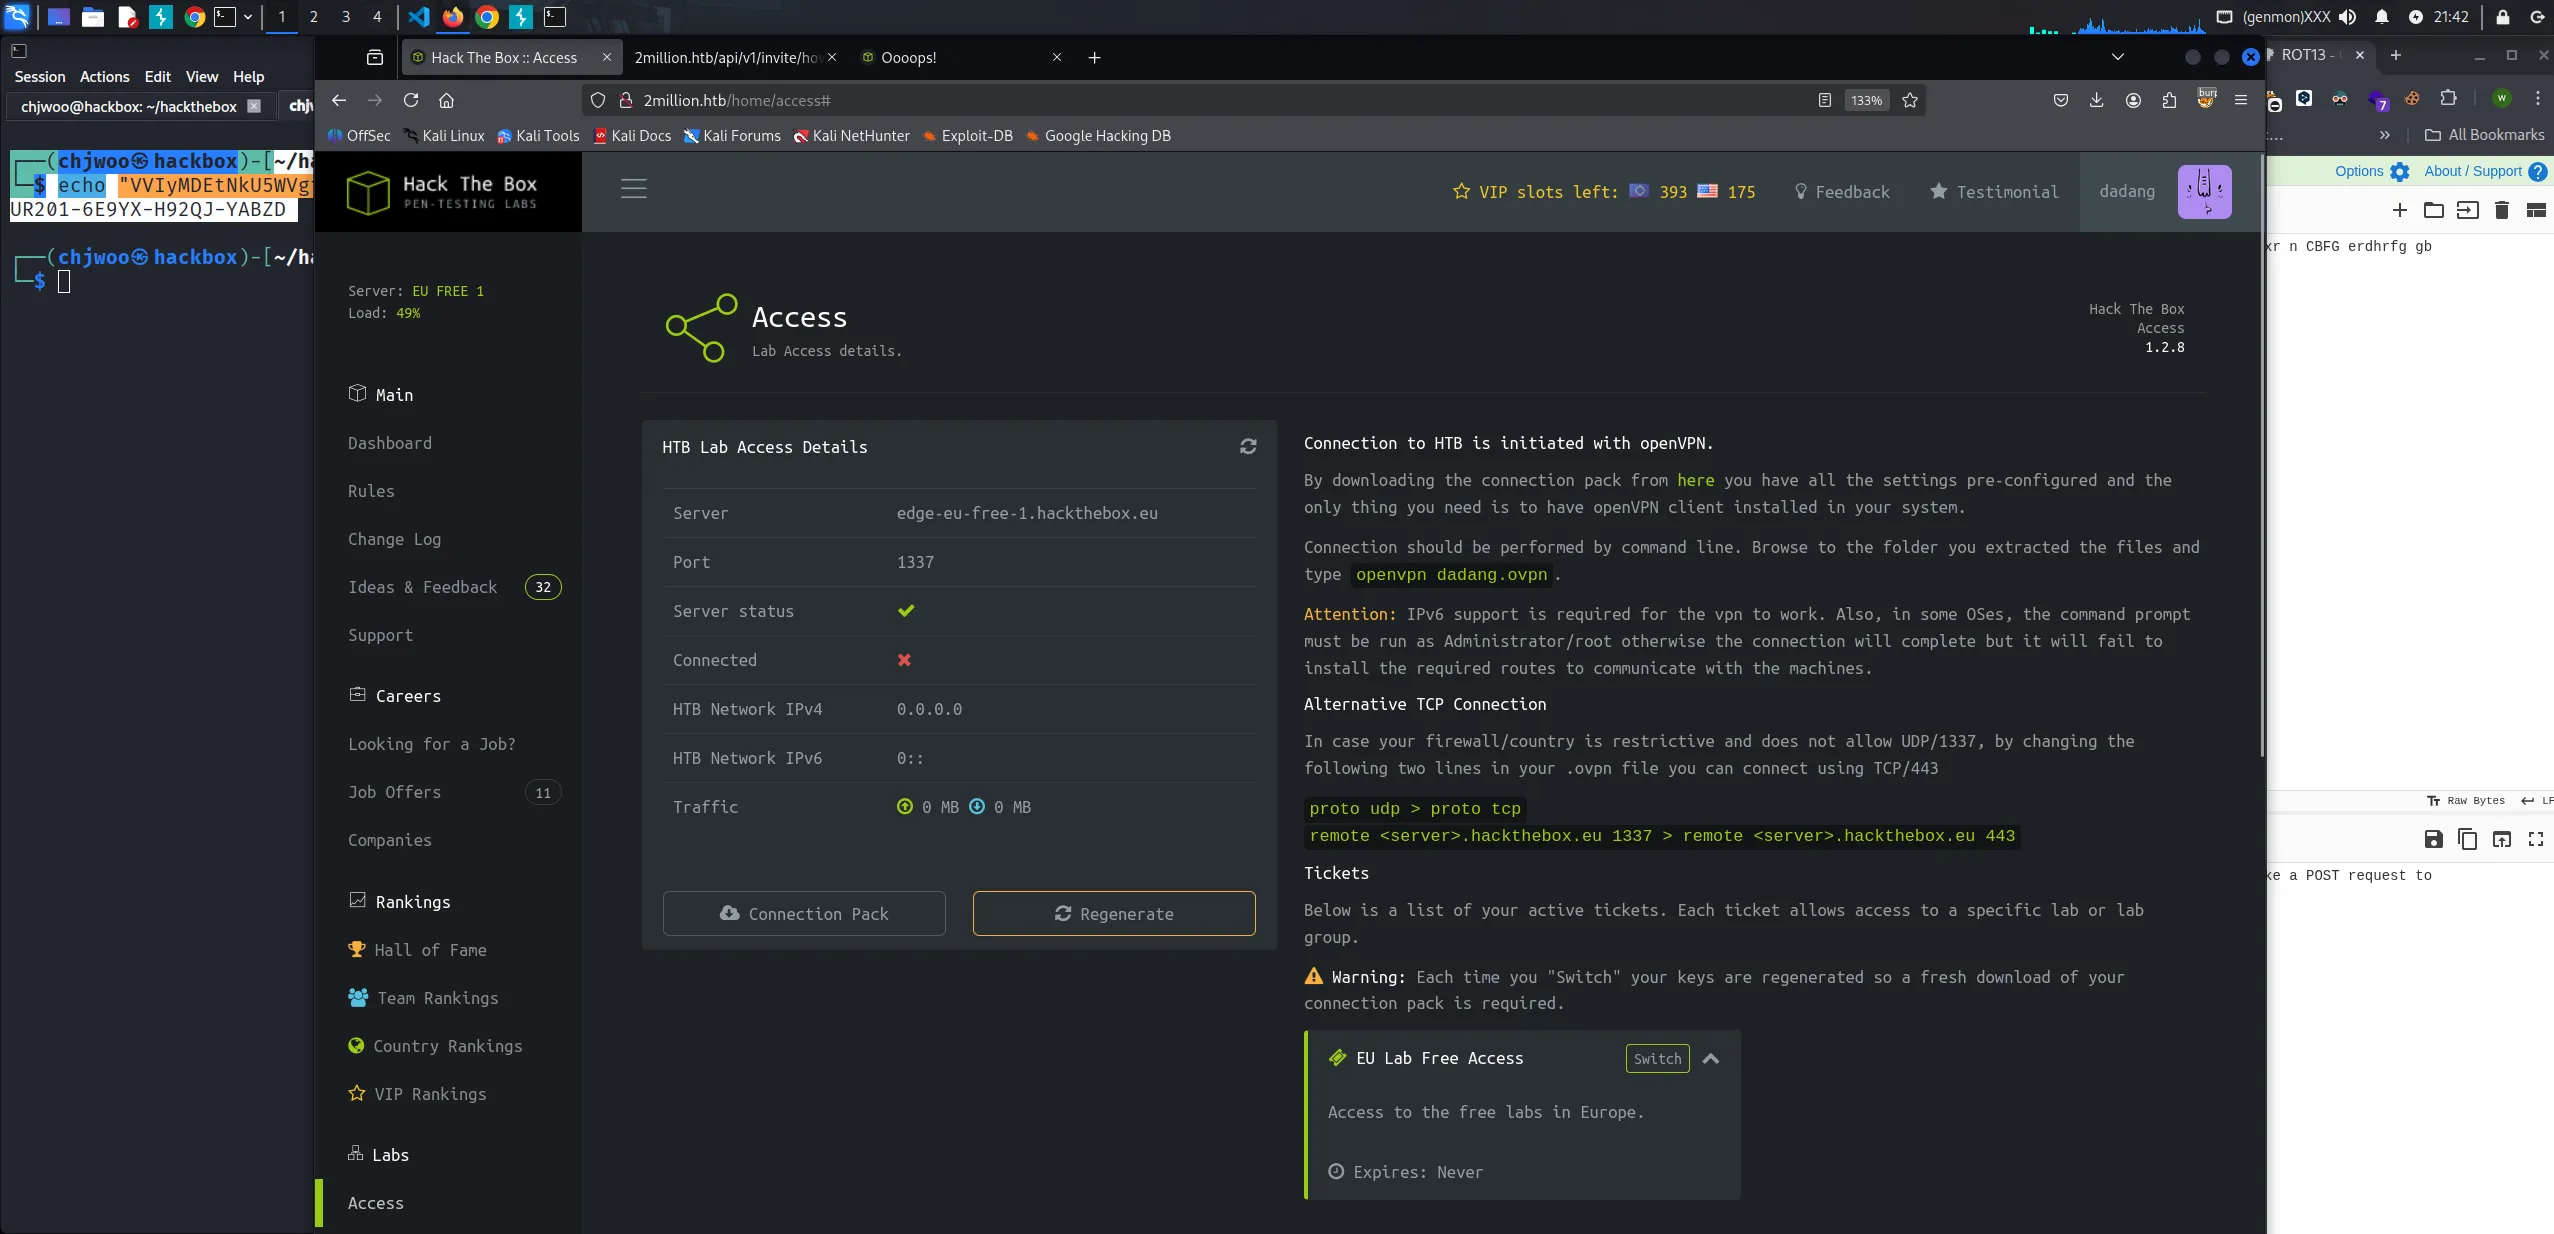Open the Actions menu in terminal
The image size is (2554, 1234).
[x=104, y=77]
